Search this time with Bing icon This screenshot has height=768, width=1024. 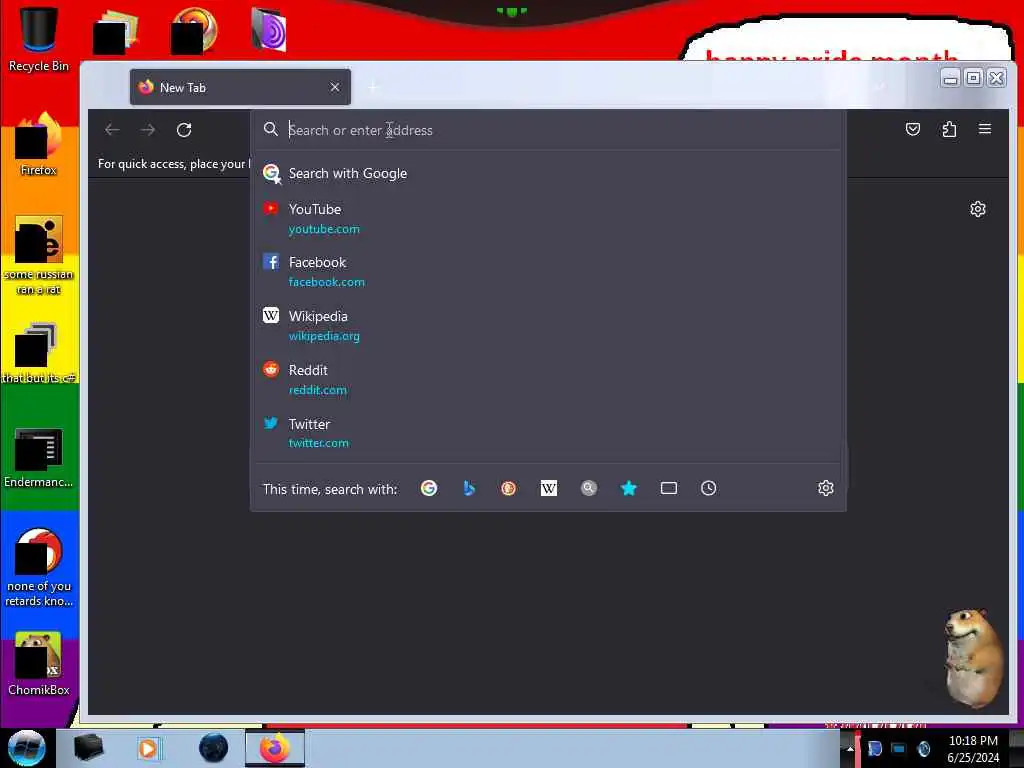pos(469,488)
